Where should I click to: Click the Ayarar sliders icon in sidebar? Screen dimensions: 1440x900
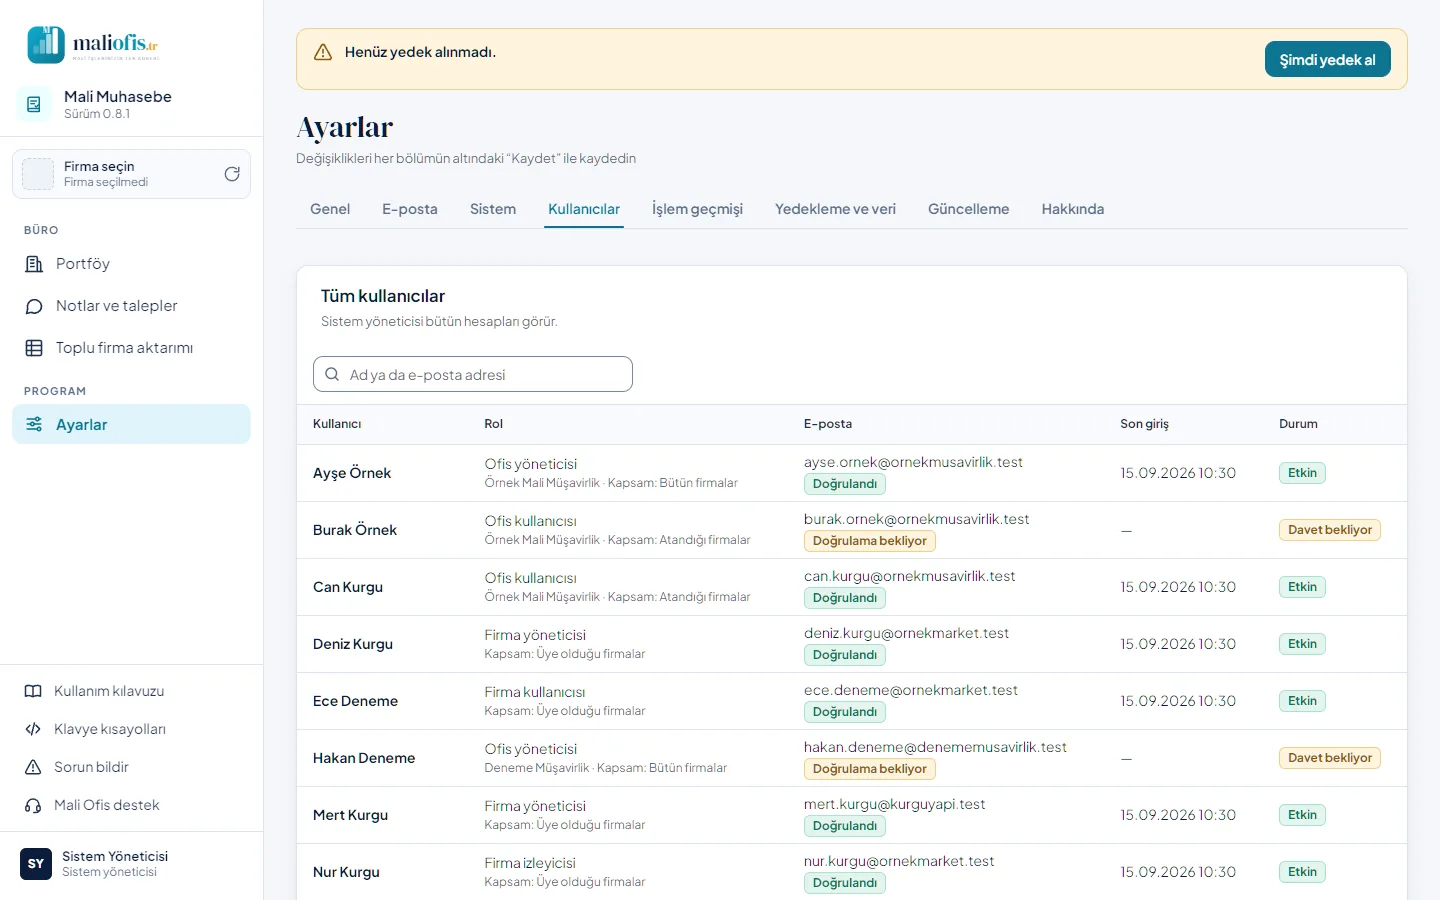(x=34, y=424)
